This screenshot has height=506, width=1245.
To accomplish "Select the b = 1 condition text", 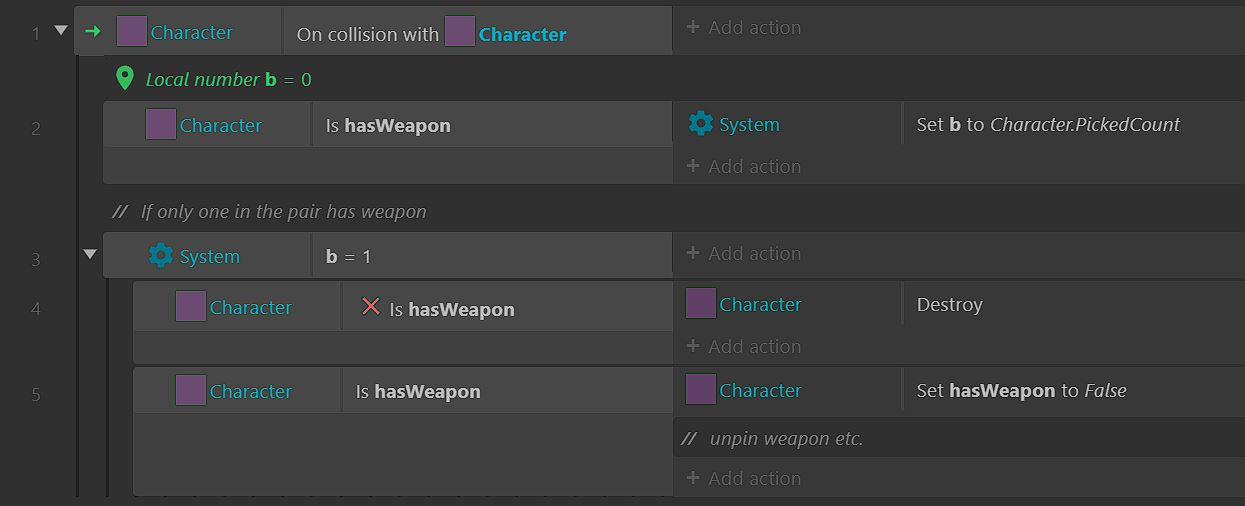I will point(348,257).
